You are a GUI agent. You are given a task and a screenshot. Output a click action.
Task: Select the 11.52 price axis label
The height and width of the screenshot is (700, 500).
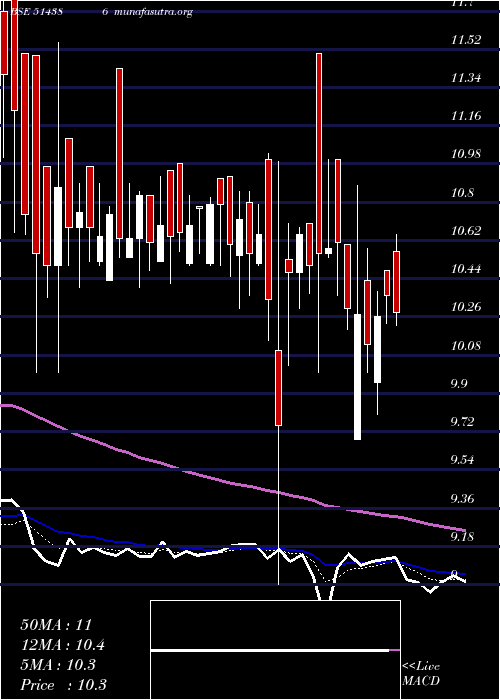click(x=467, y=40)
